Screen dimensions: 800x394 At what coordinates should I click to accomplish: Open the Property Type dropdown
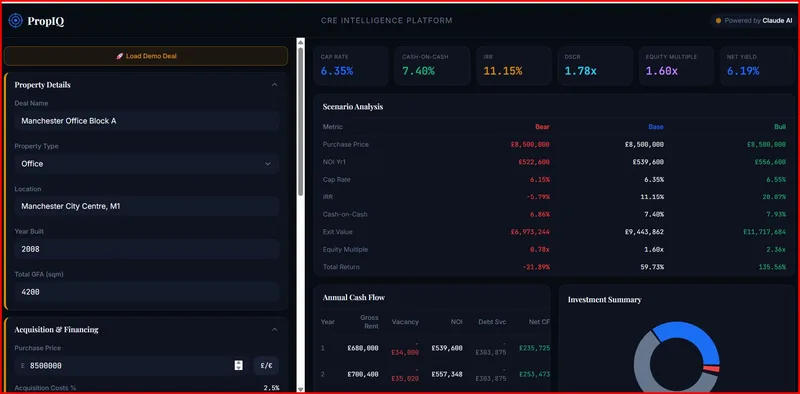(x=147, y=164)
